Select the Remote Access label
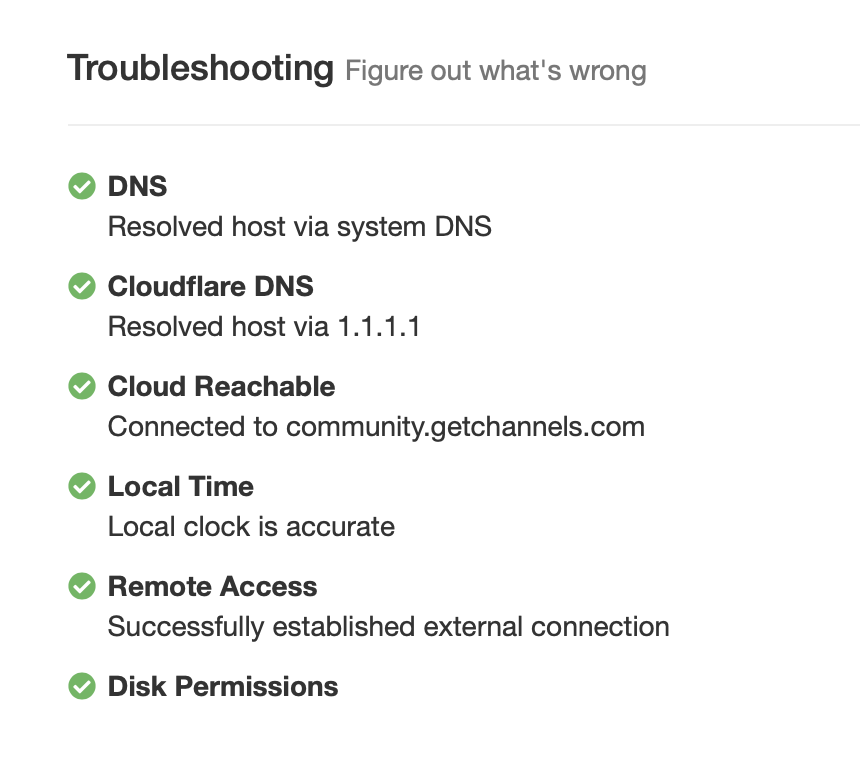 [x=212, y=587]
